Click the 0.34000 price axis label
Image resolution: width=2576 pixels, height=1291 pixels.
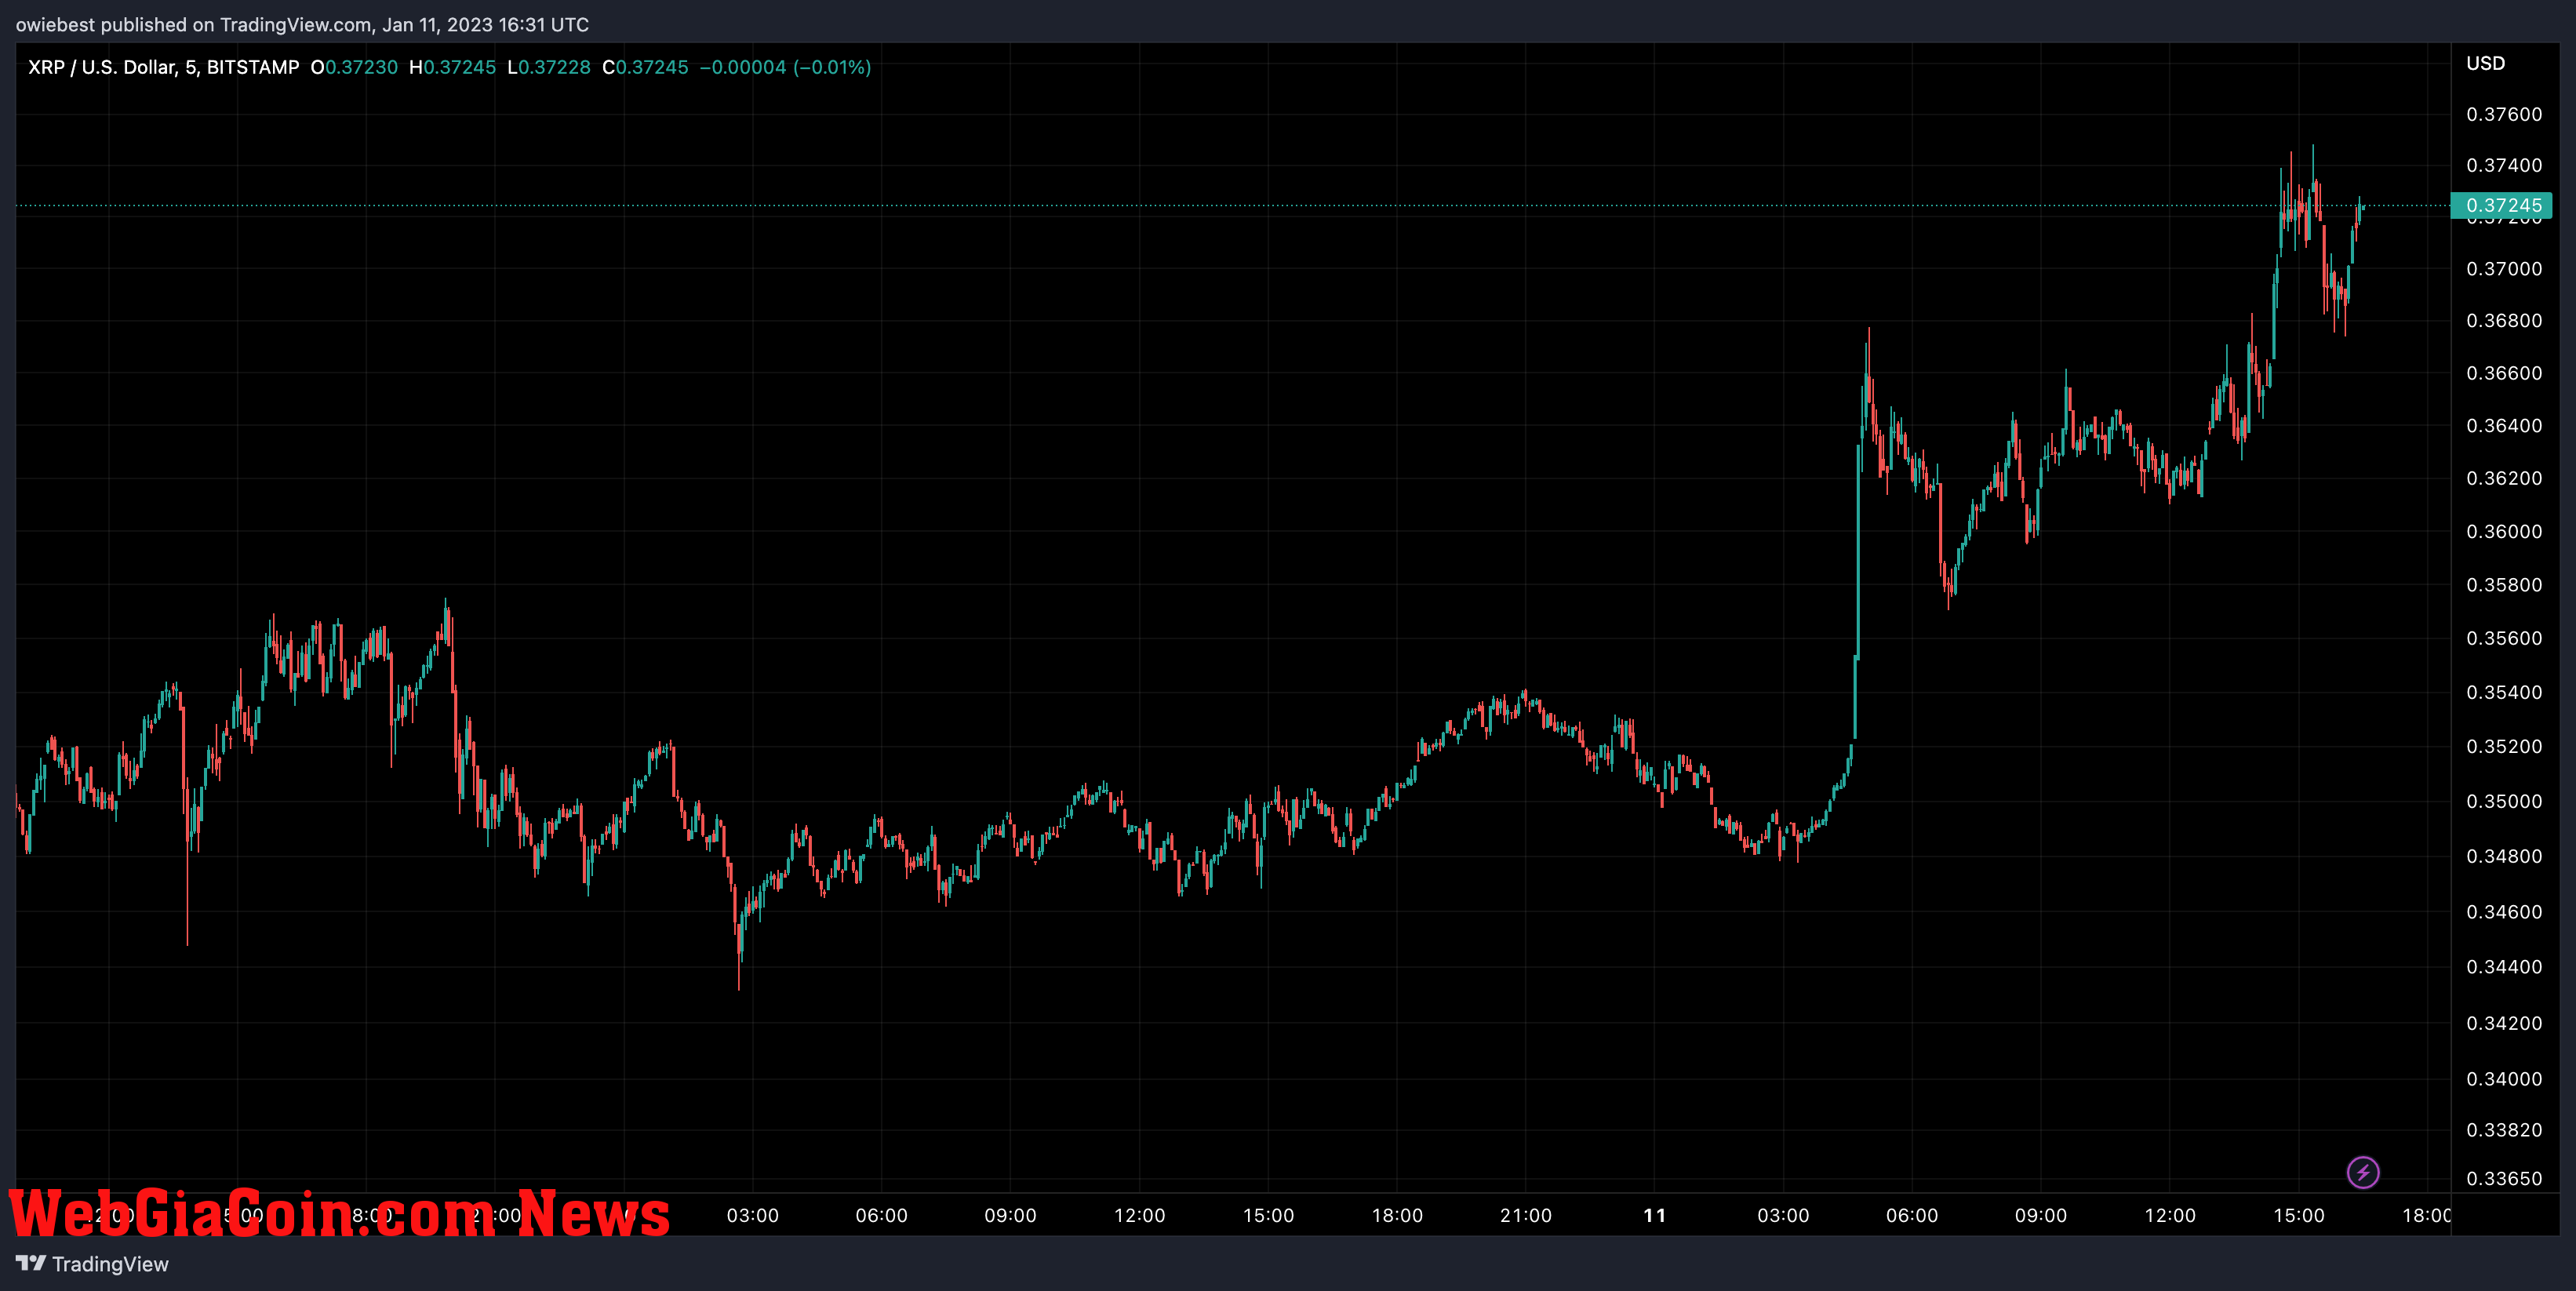click(x=2504, y=1078)
